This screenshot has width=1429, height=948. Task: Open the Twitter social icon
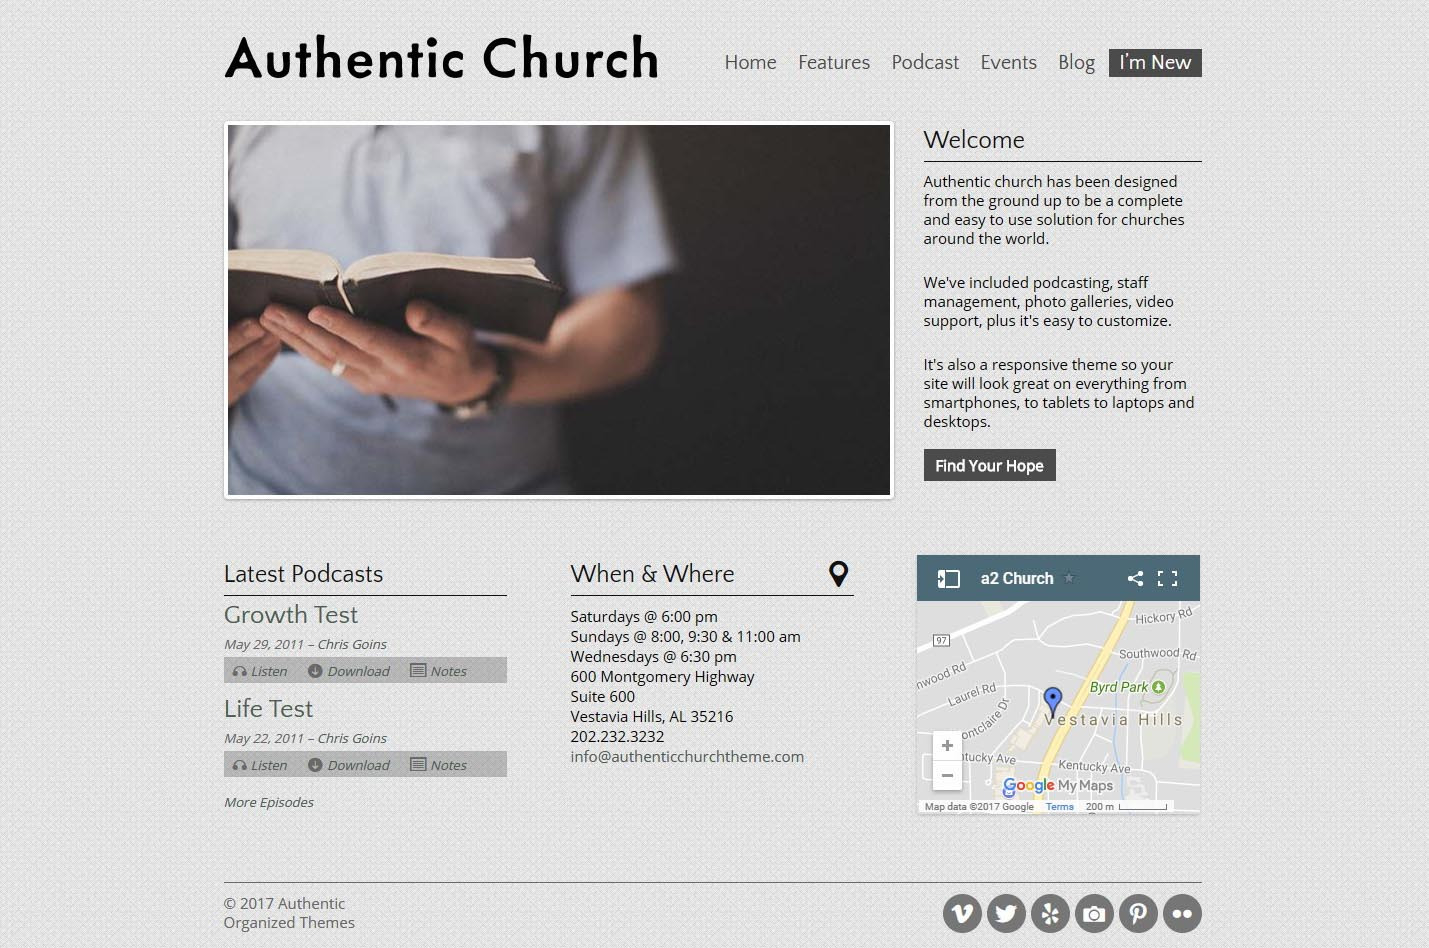pyautogui.click(x=1006, y=913)
